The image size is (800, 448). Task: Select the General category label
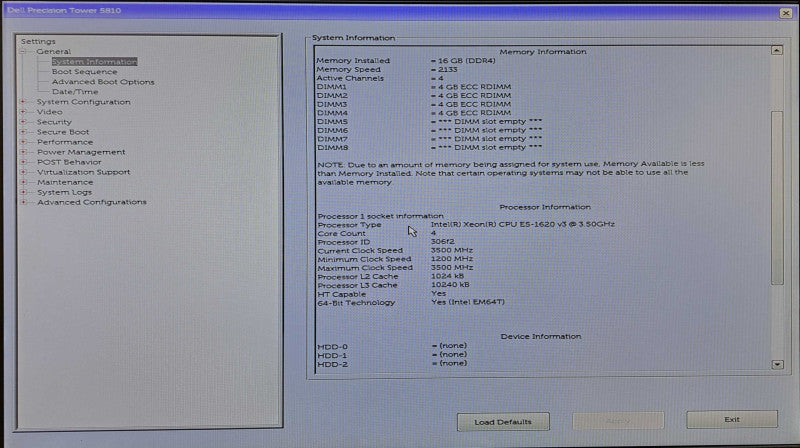click(53, 52)
